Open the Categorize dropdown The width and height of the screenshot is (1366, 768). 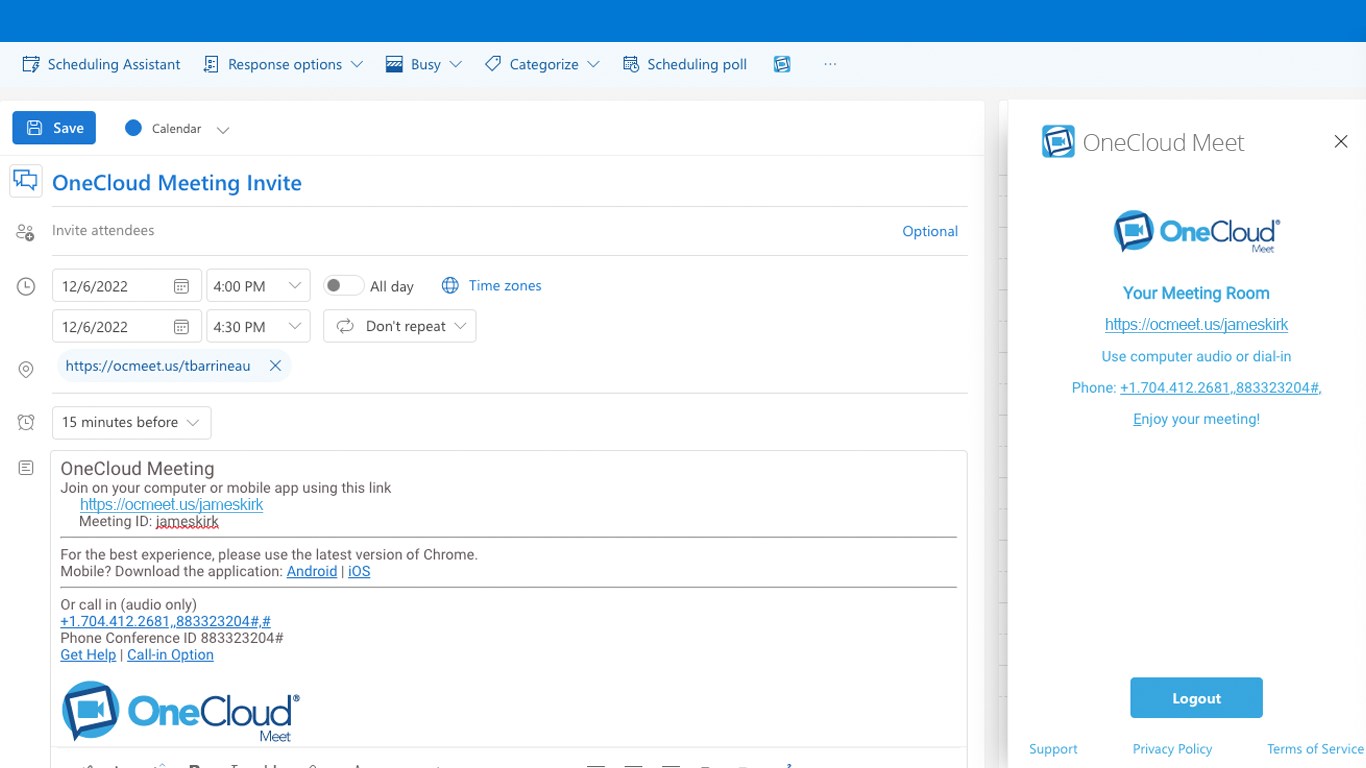point(542,64)
